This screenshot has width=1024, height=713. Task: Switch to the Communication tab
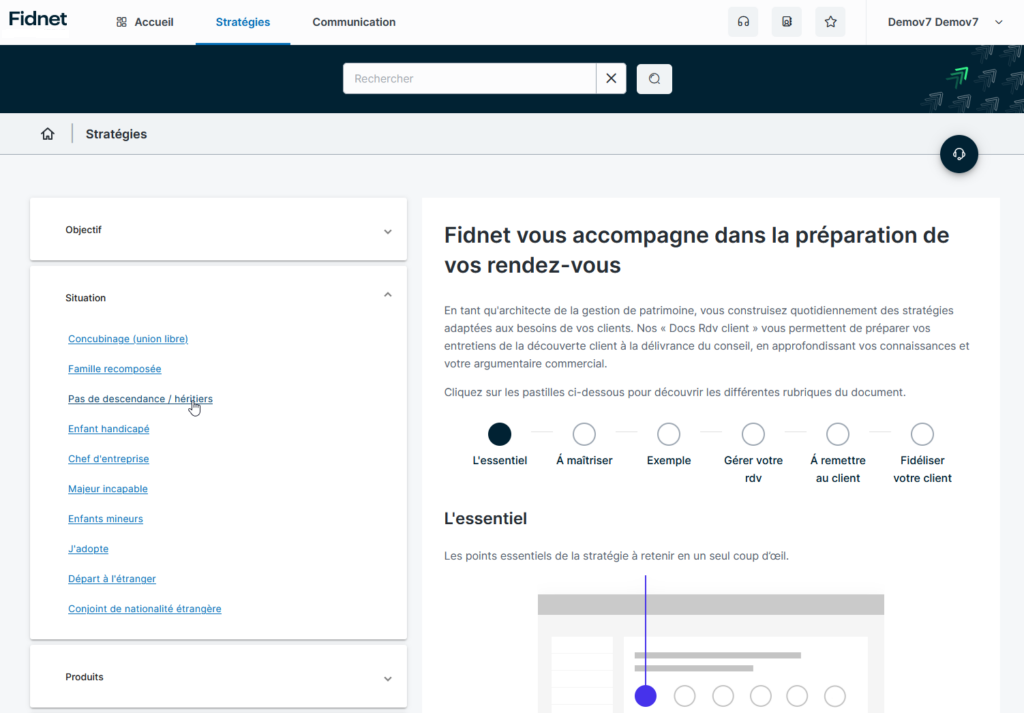pyautogui.click(x=353, y=22)
